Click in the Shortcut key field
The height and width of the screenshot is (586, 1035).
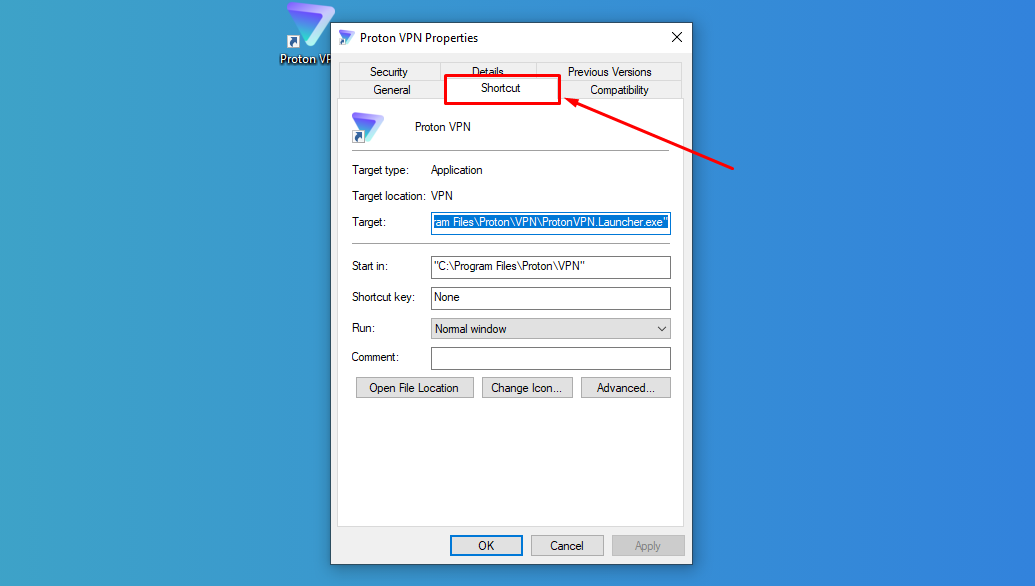(551, 298)
